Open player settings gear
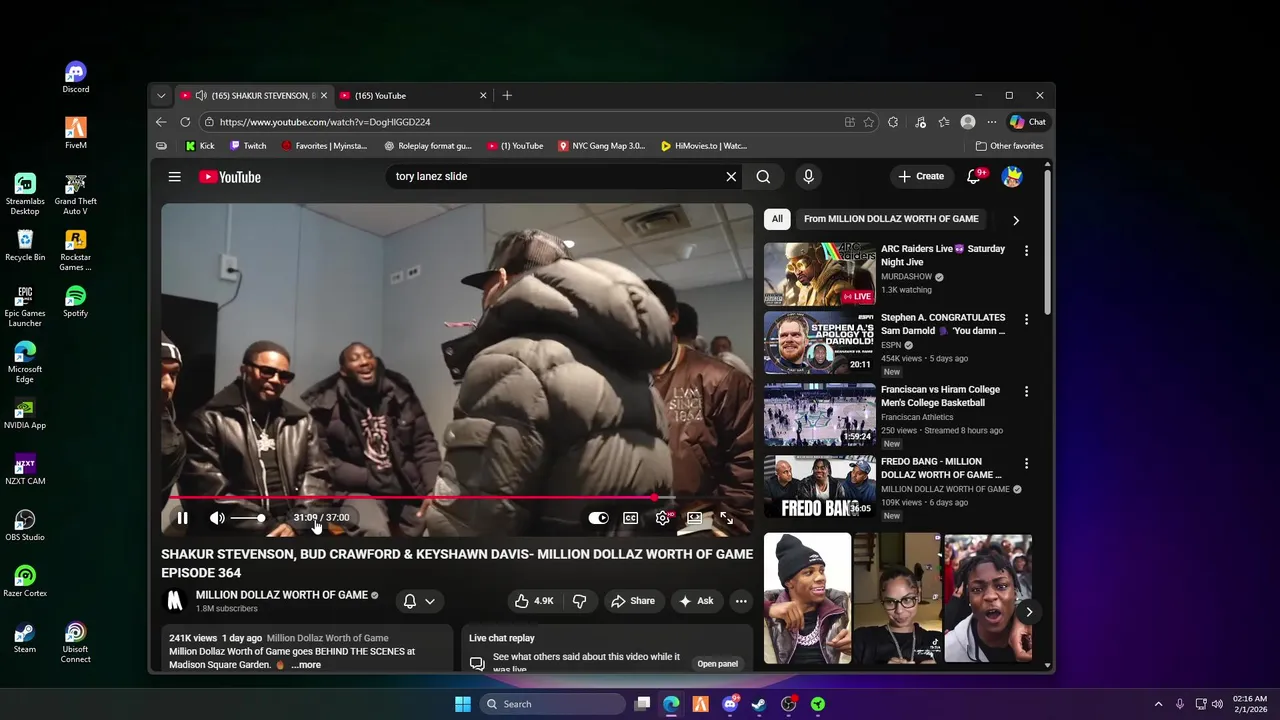The width and height of the screenshot is (1280, 720). 662,518
